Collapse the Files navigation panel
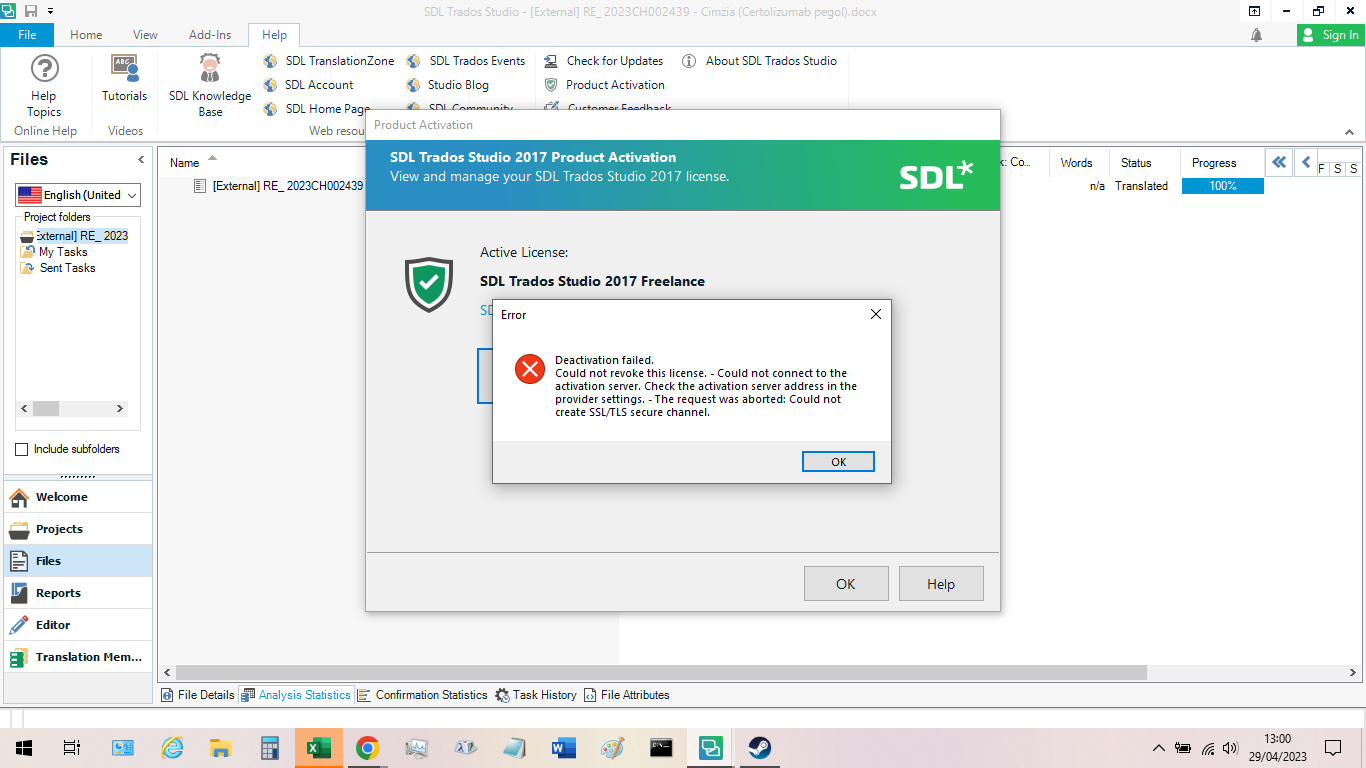Image resolution: width=1366 pixels, height=768 pixels. 140,158
